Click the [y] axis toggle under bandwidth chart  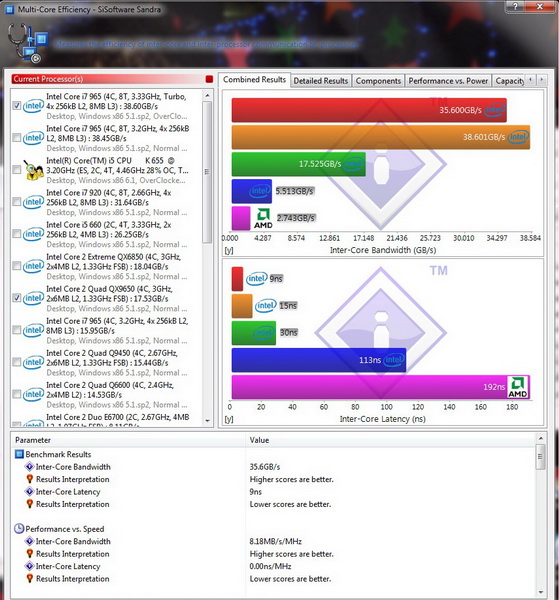[x=228, y=251]
